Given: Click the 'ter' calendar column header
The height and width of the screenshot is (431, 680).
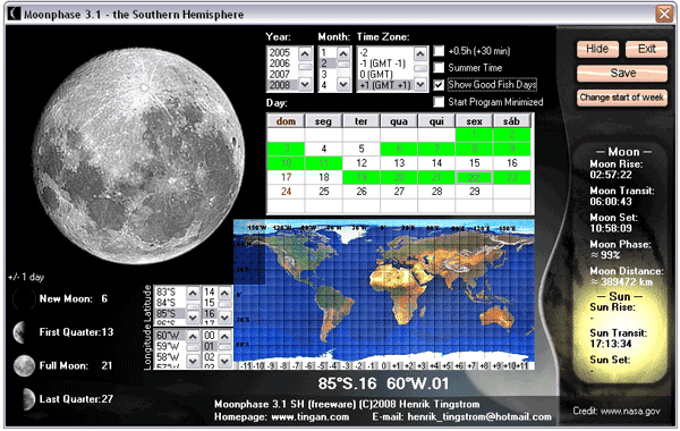Looking at the screenshot, I should click(x=361, y=122).
